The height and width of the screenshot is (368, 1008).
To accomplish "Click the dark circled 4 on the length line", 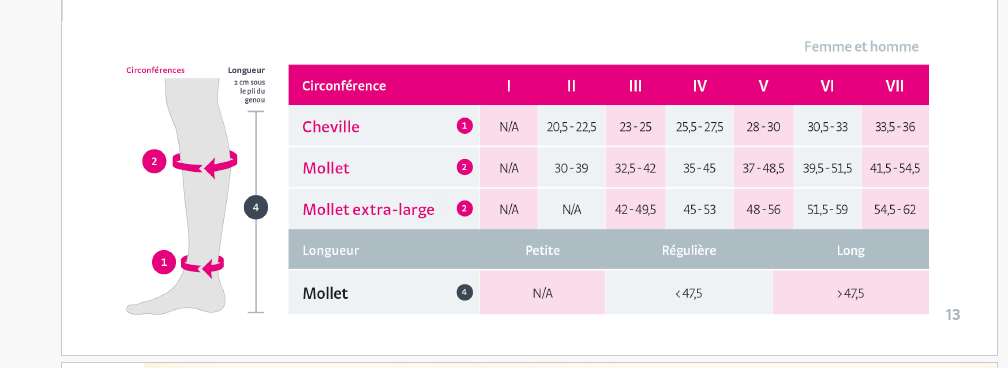I will click(x=256, y=207).
